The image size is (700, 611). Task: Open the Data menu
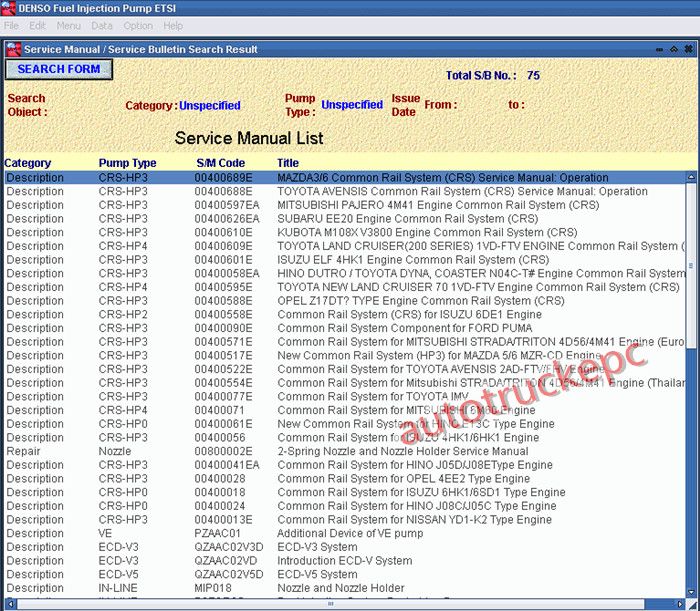[x=102, y=26]
